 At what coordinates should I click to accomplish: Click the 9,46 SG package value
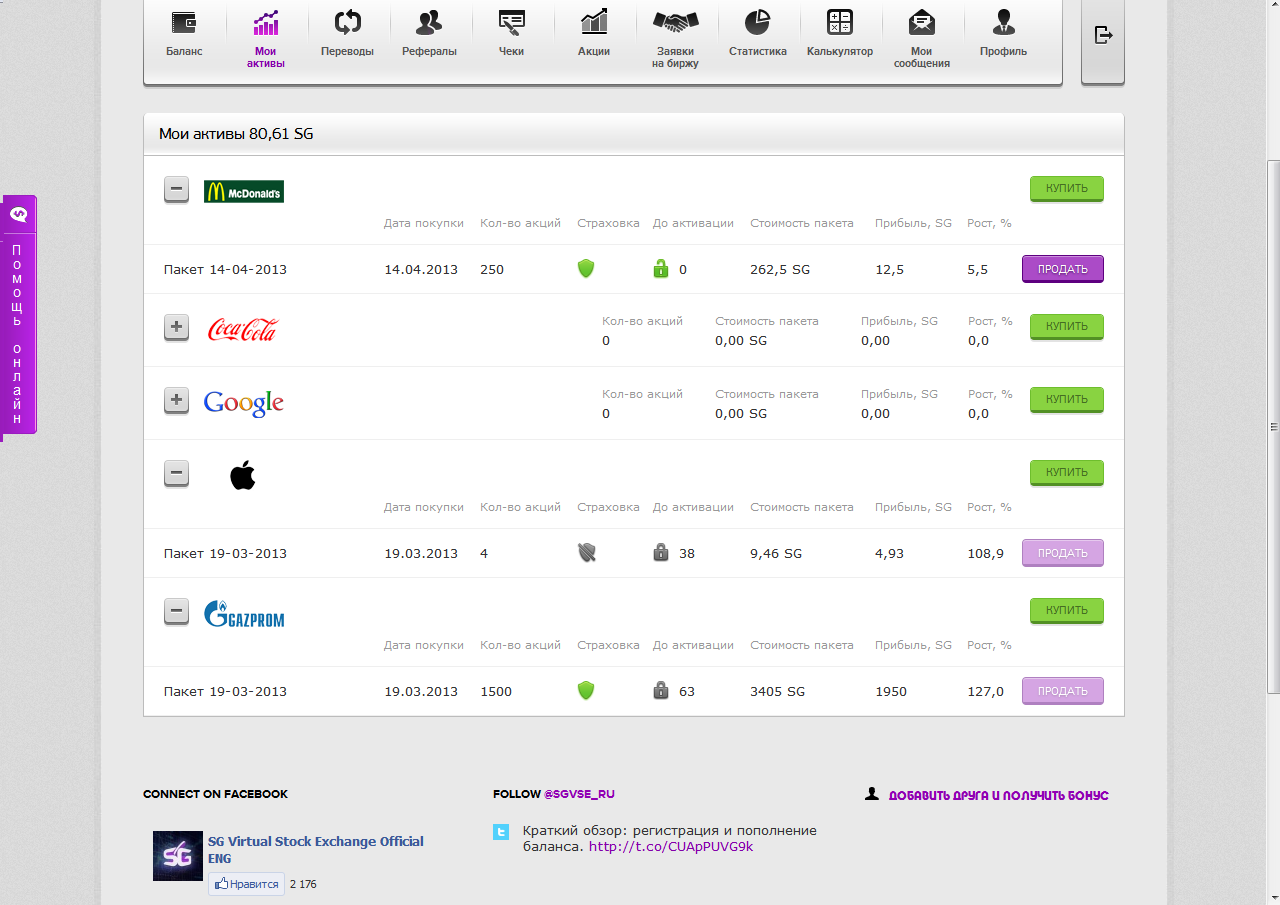pyautogui.click(x=776, y=553)
